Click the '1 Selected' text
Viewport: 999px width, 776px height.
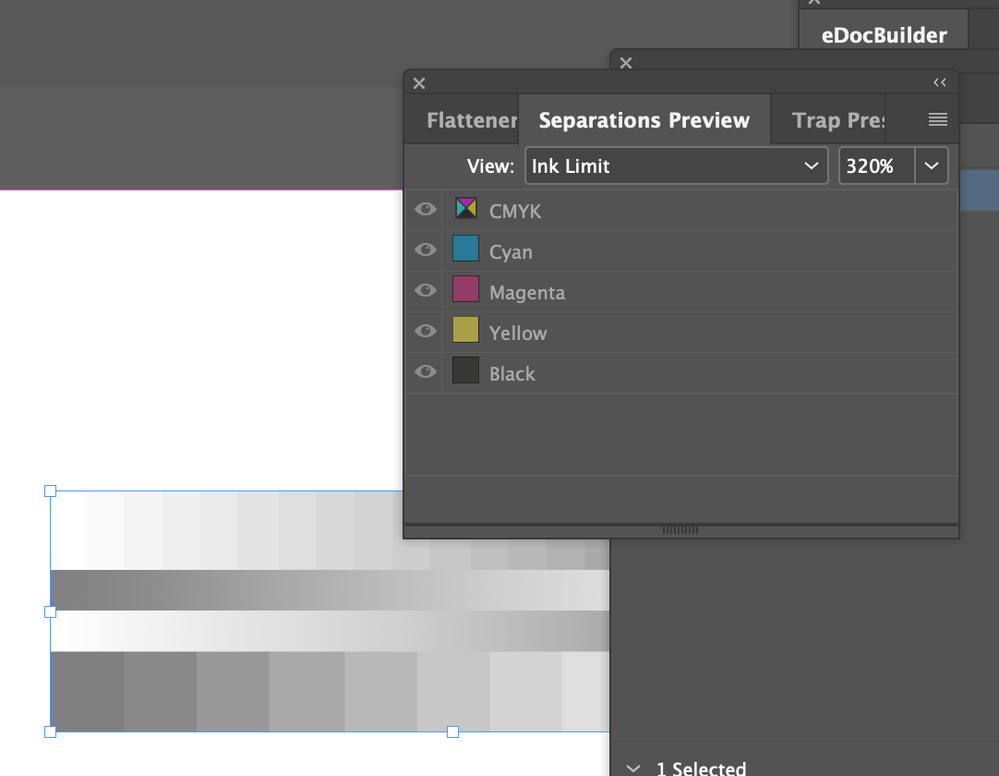click(x=701, y=768)
